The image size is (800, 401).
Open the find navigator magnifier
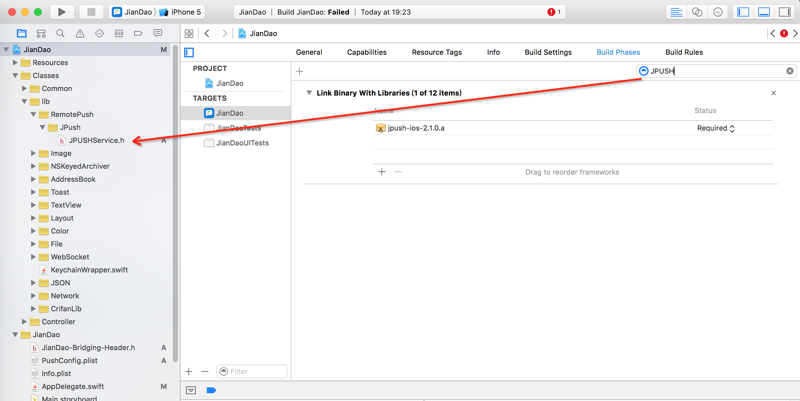(x=61, y=34)
